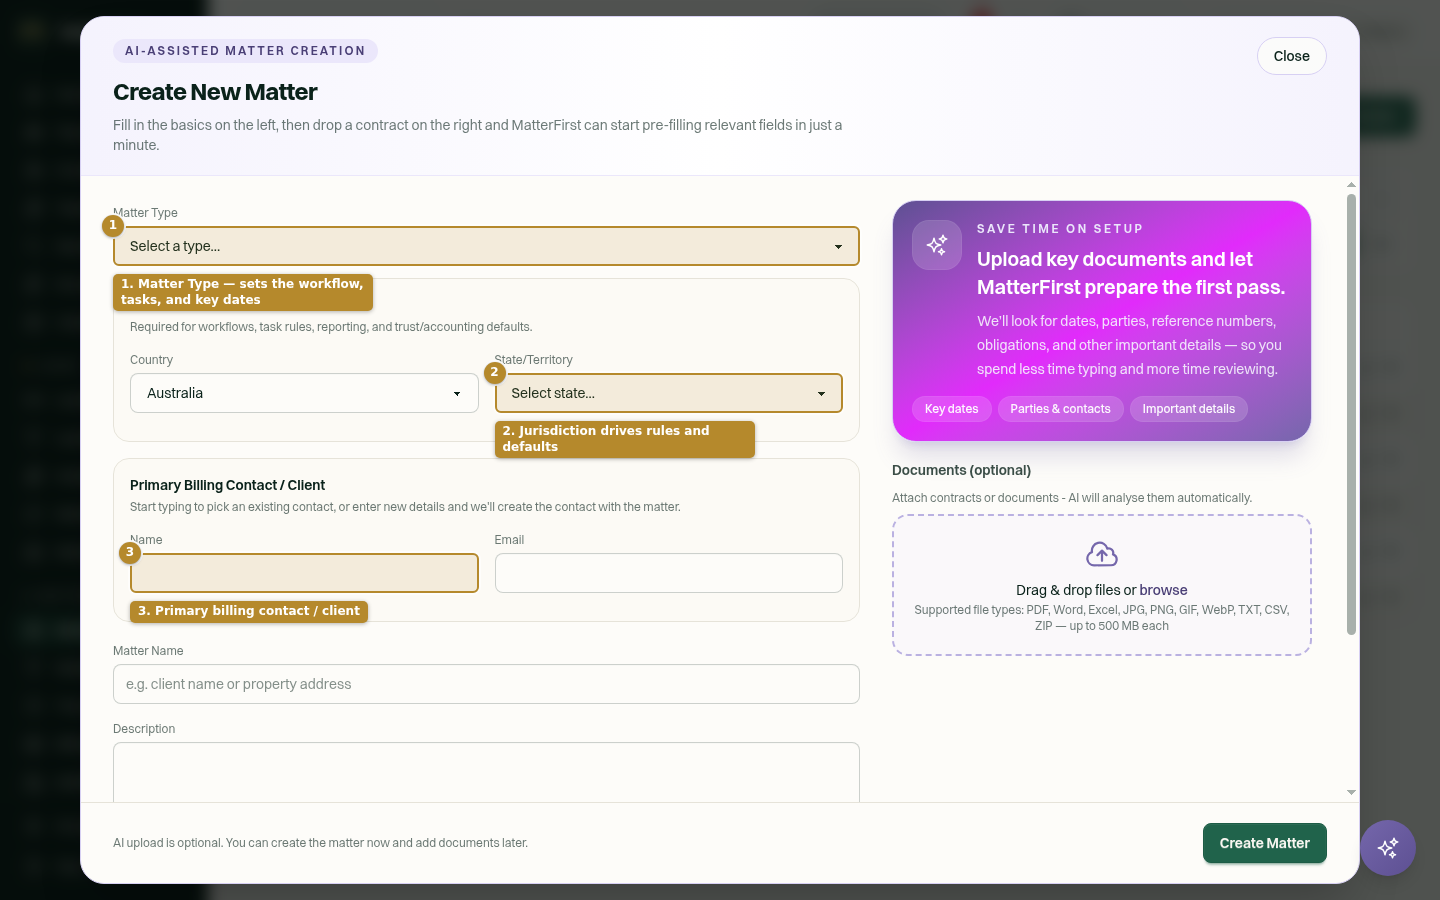
Task: Click into the Description text area
Action: pyautogui.click(x=486, y=772)
